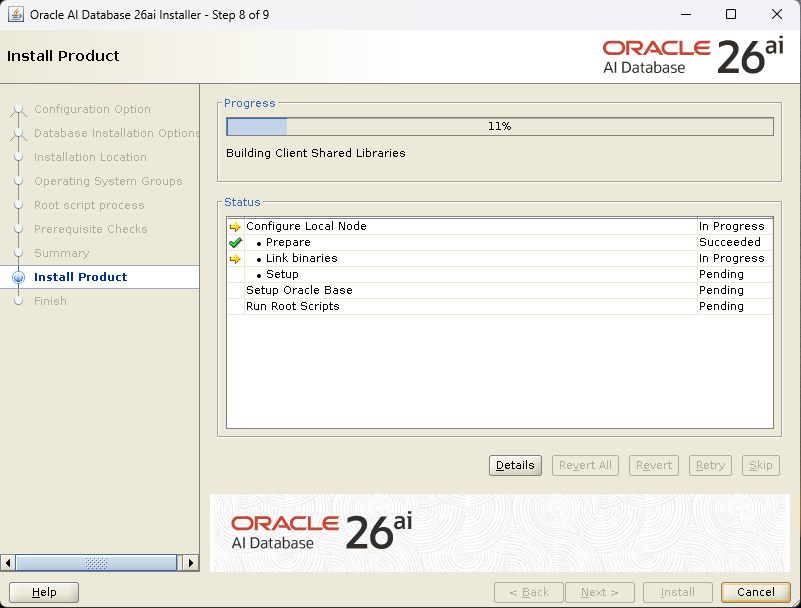Click Pending status of Setup Oracle Base
The width and height of the screenshot is (801, 608).
[721, 290]
